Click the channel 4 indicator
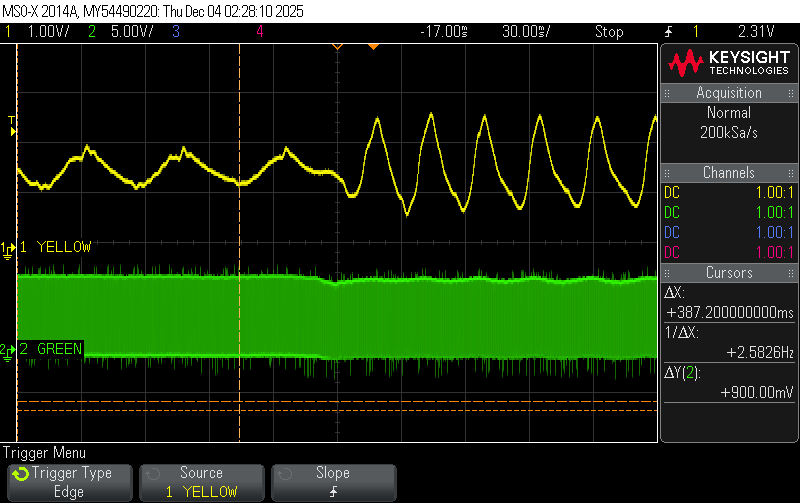The height and width of the screenshot is (503, 800). tap(260, 32)
